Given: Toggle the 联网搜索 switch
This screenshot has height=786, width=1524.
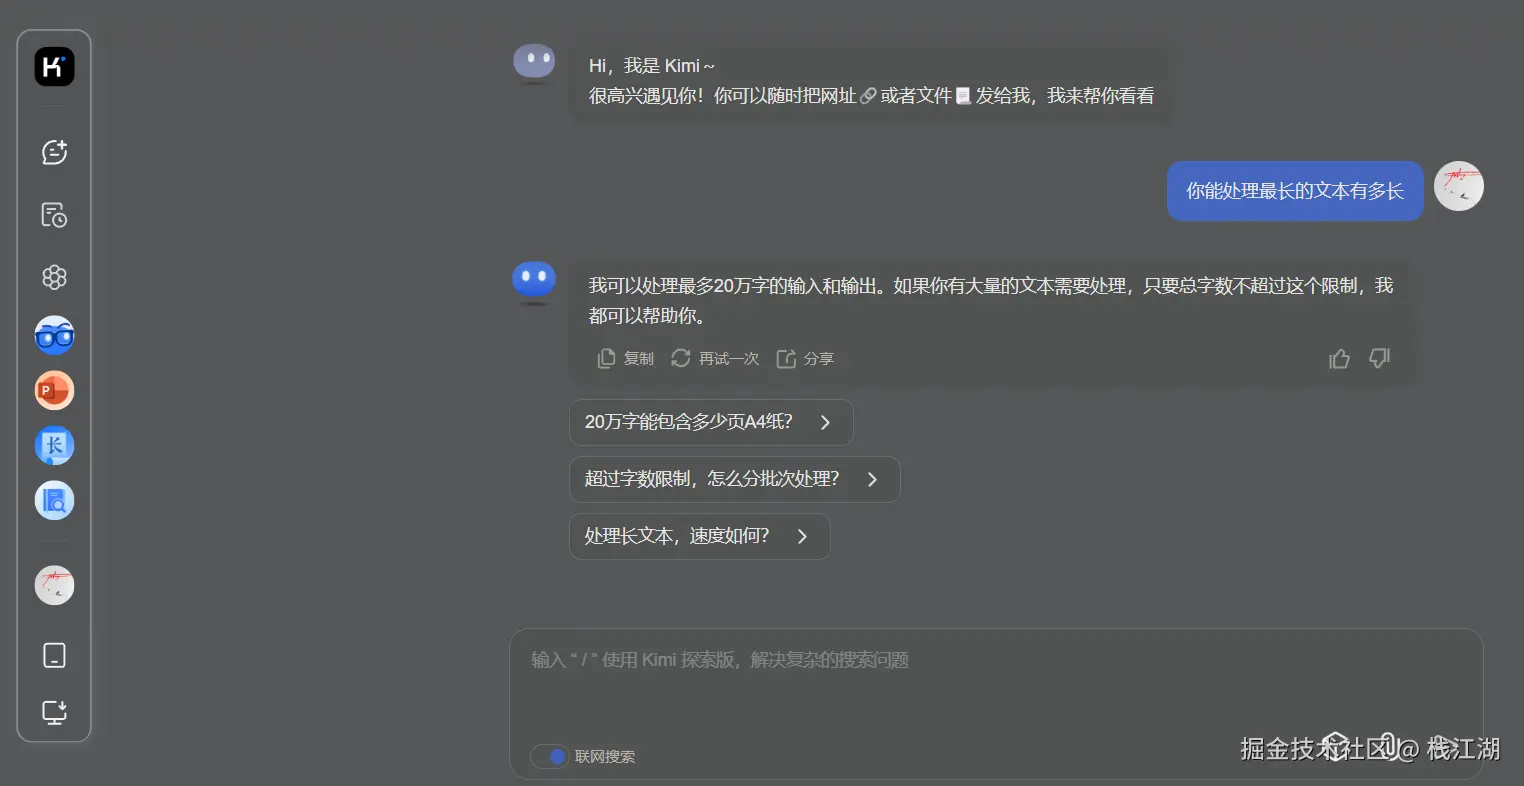Looking at the screenshot, I should click(549, 757).
